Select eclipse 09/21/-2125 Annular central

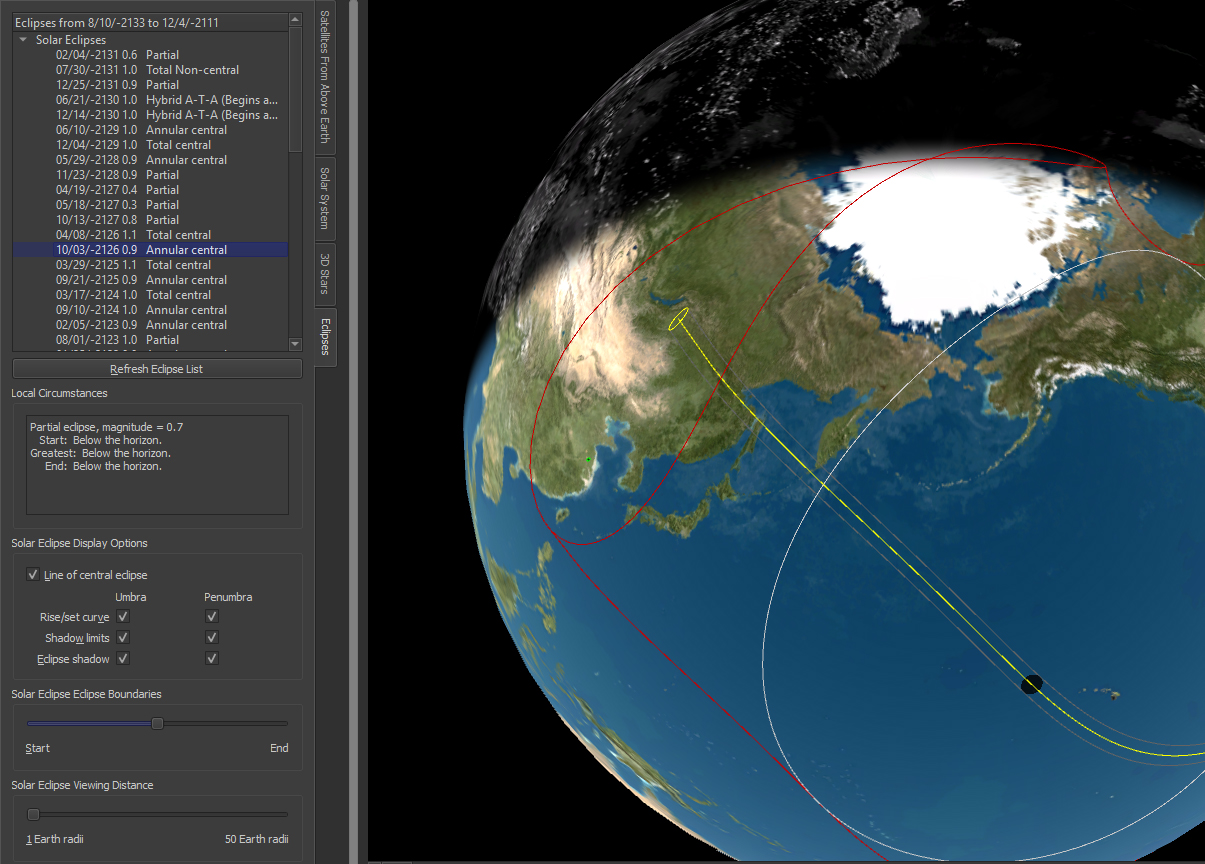click(x=150, y=280)
